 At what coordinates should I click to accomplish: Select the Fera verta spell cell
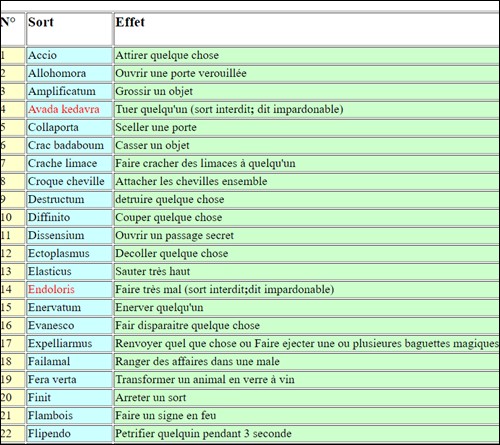point(69,379)
